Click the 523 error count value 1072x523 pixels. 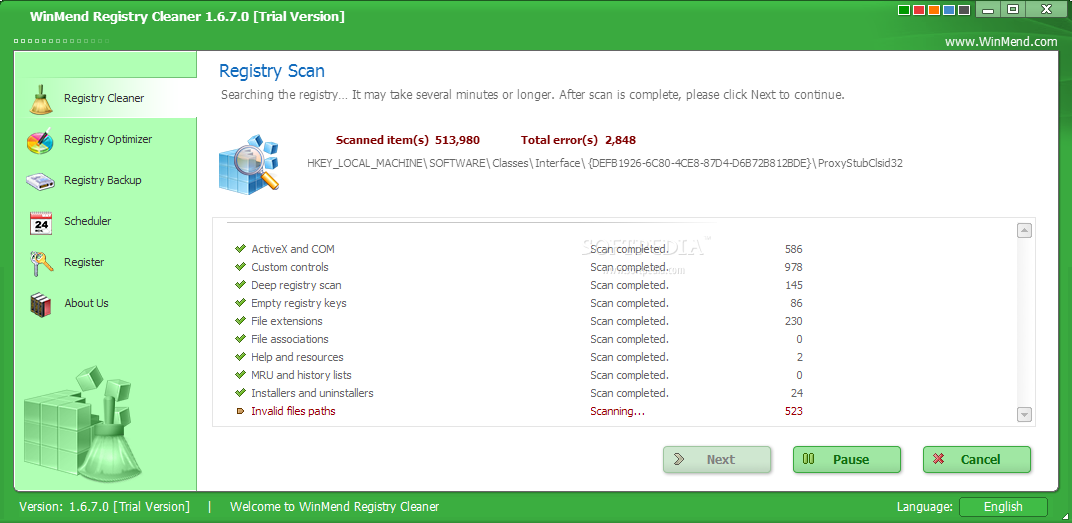pyautogui.click(x=794, y=411)
